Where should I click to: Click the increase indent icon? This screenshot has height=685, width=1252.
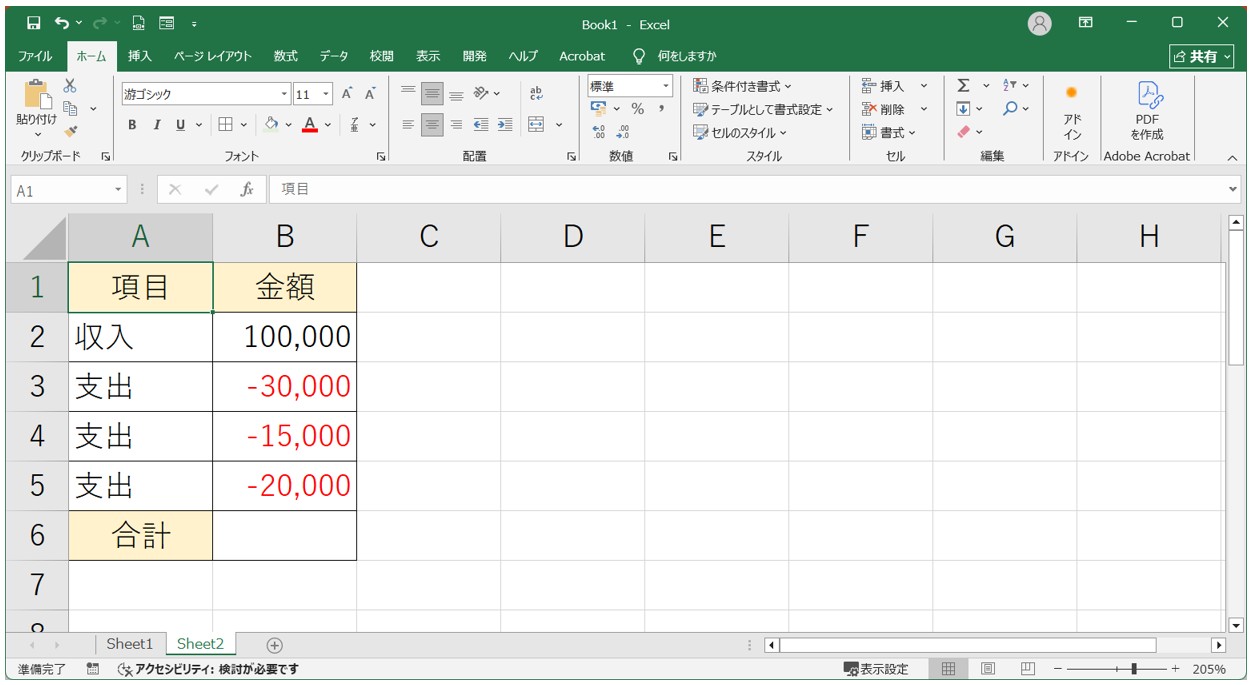pos(505,125)
